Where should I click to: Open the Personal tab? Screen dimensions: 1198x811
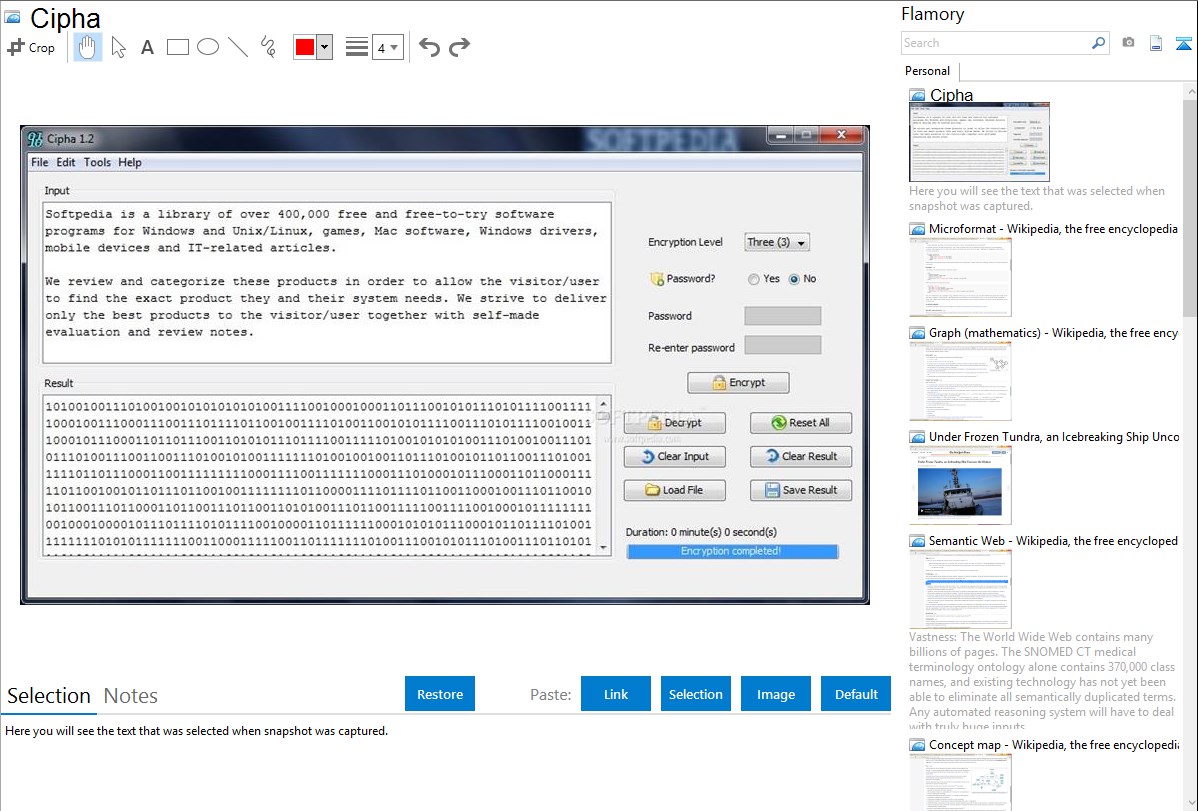(928, 71)
